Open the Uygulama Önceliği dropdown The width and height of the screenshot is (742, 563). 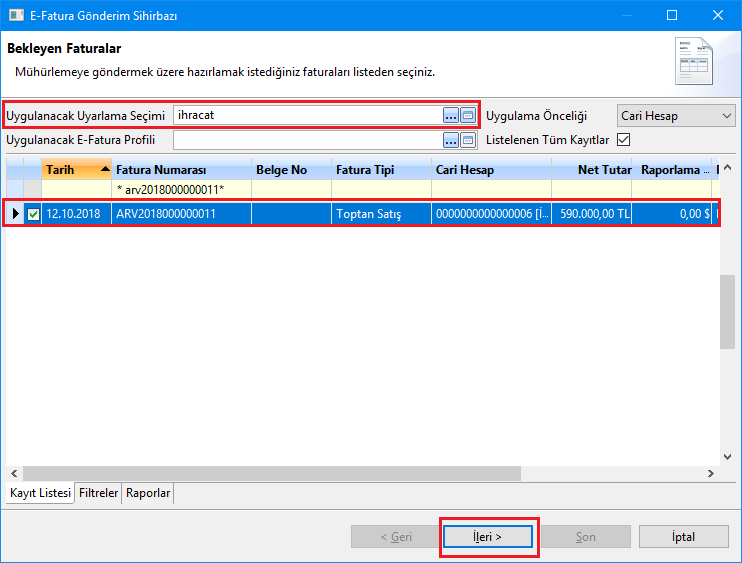[x=675, y=115]
